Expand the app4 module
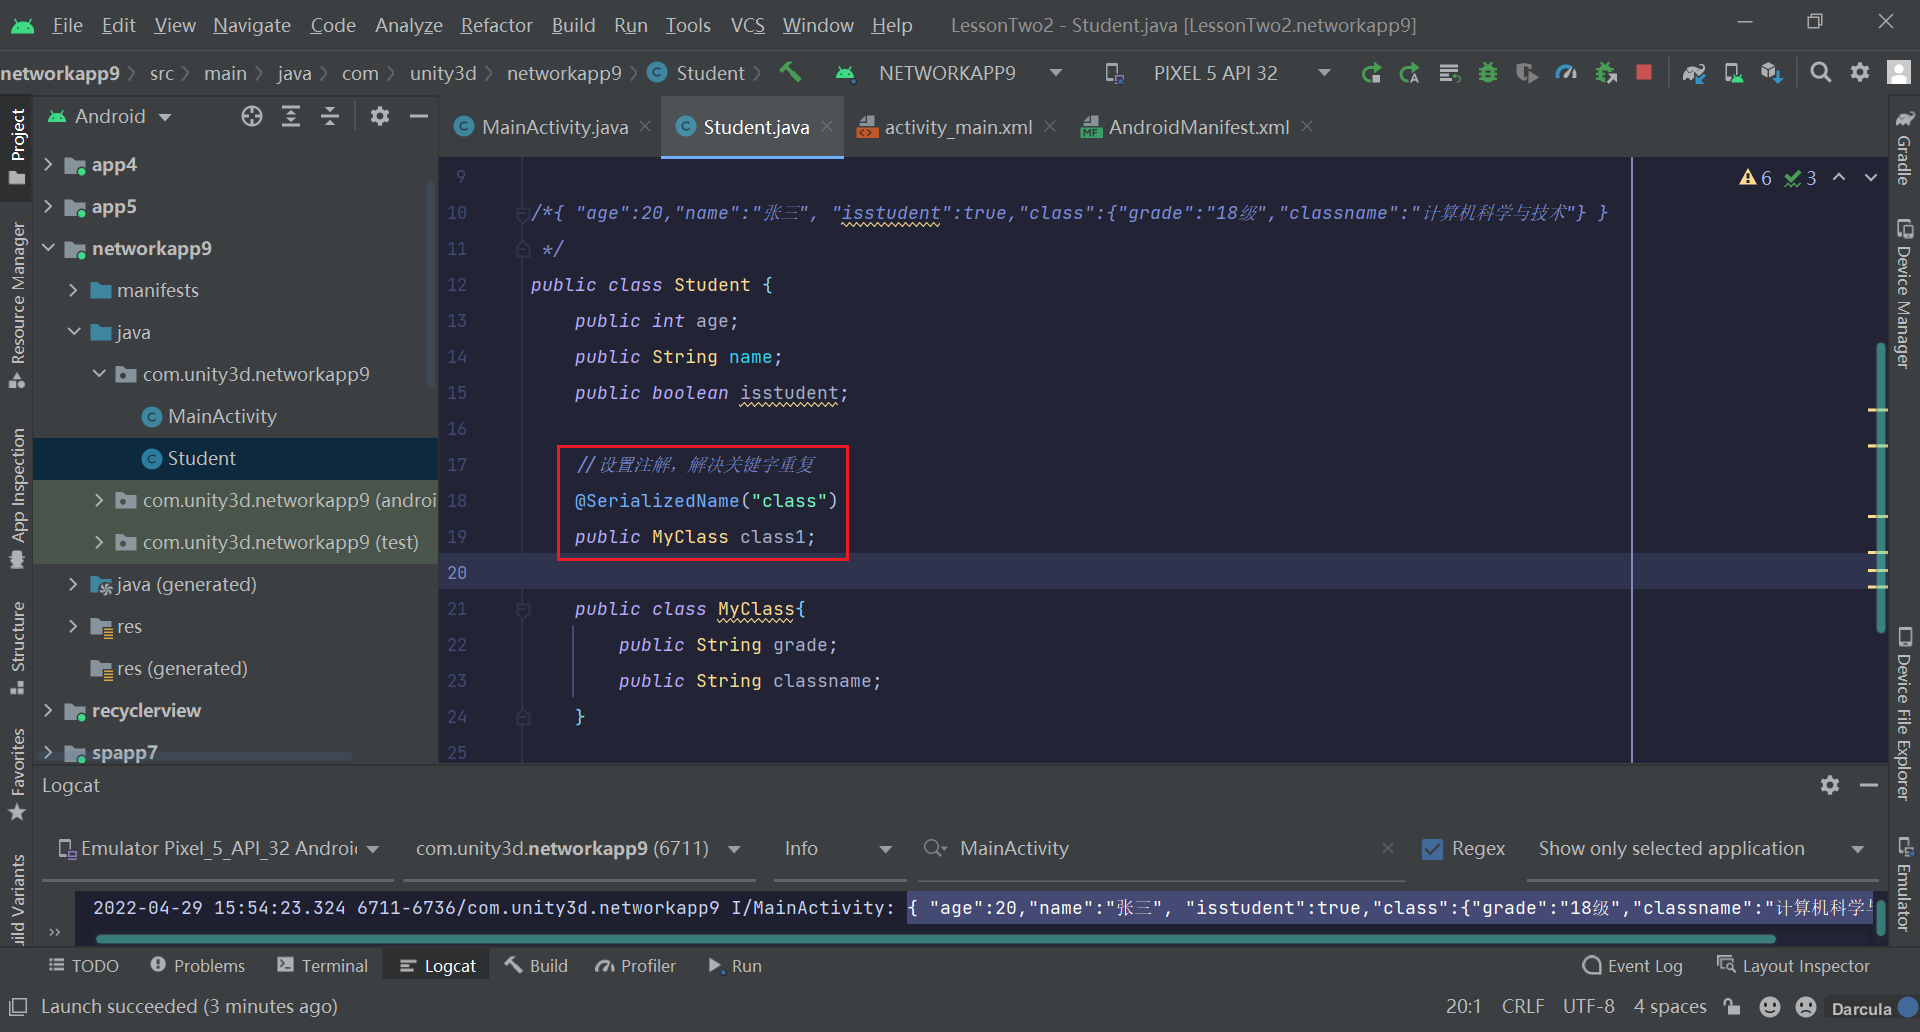 click(x=48, y=165)
